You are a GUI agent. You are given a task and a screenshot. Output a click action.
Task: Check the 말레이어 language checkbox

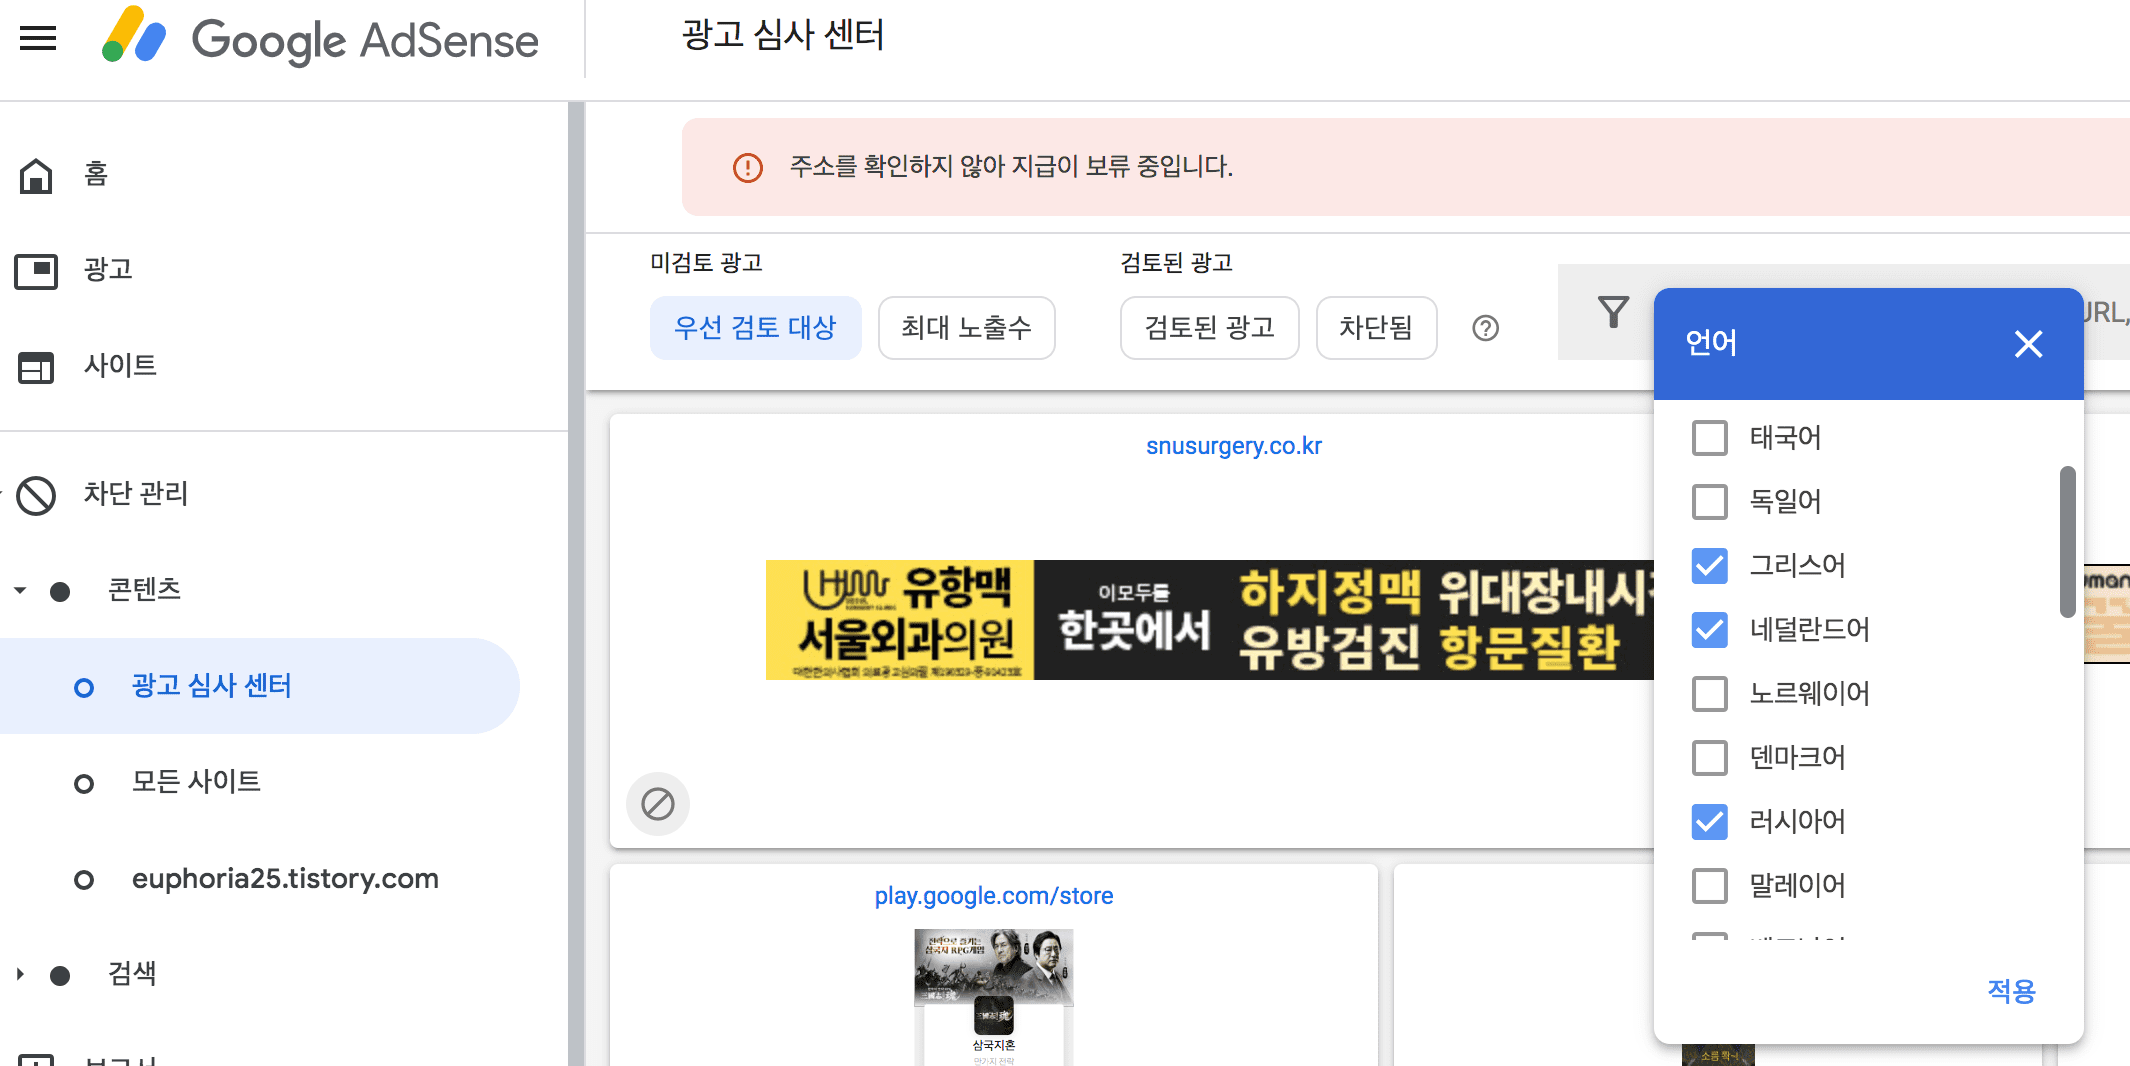pyautogui.click(x=1710, y=885)
